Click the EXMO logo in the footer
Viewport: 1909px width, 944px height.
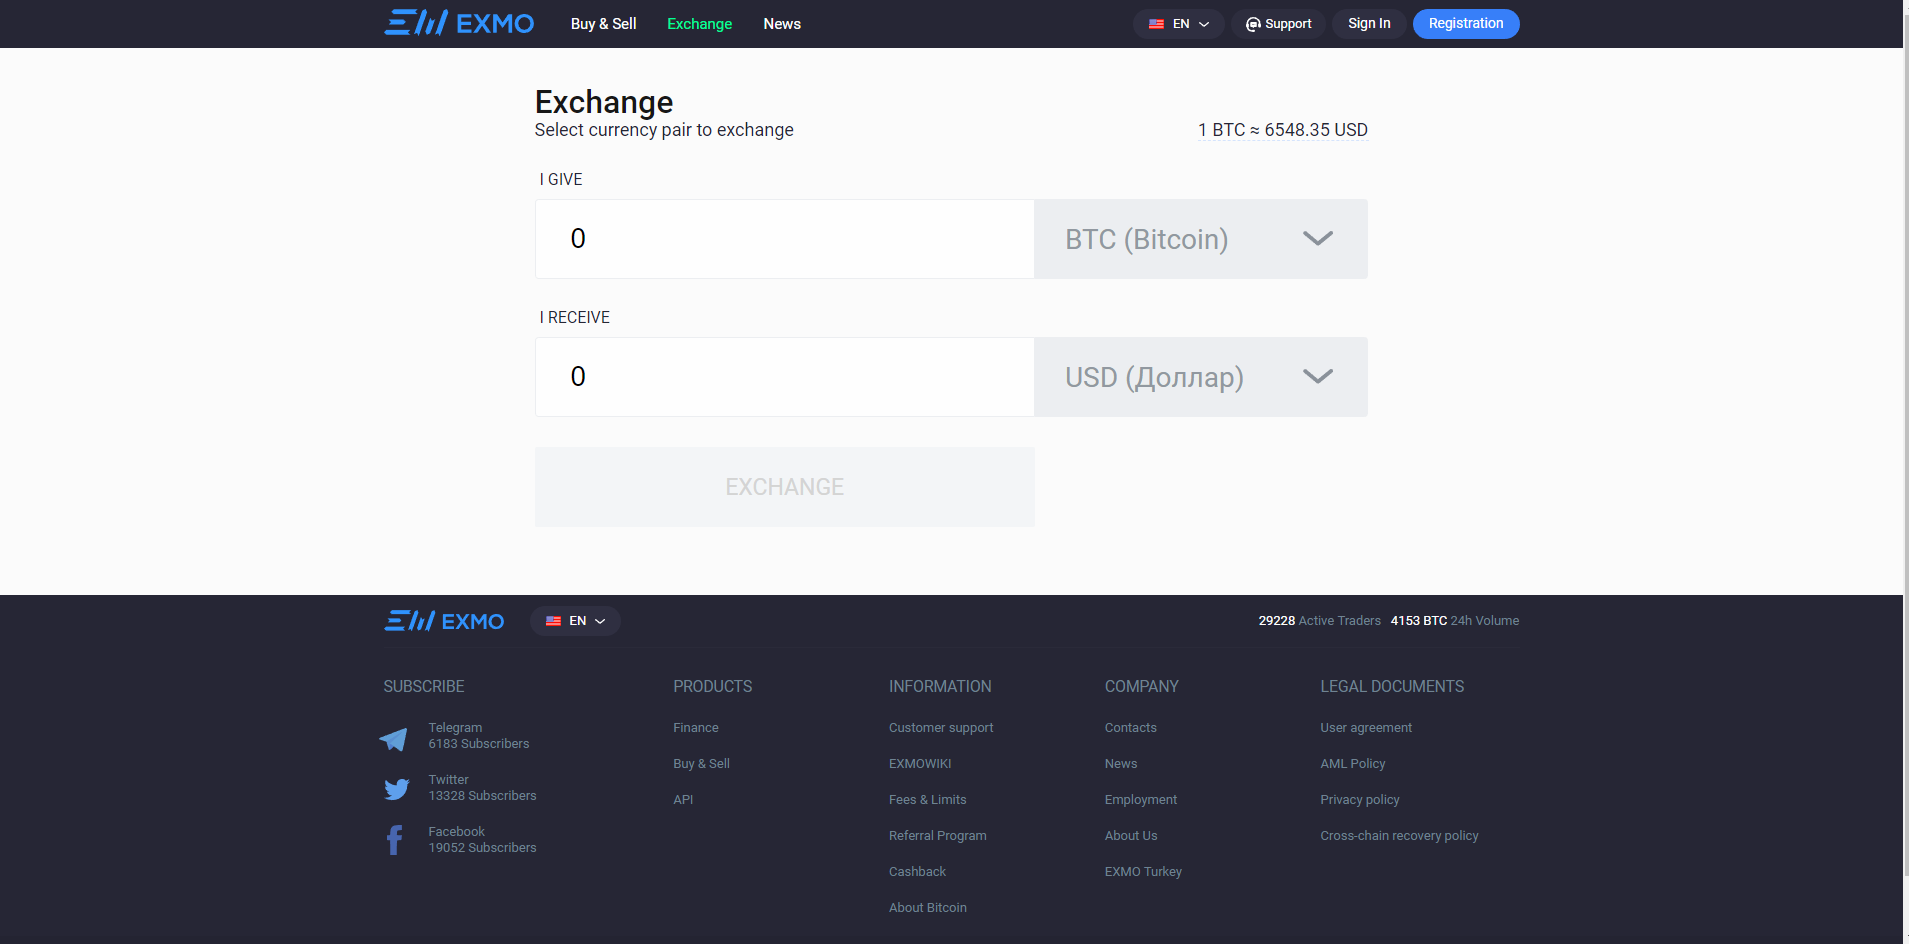(443, 620)
